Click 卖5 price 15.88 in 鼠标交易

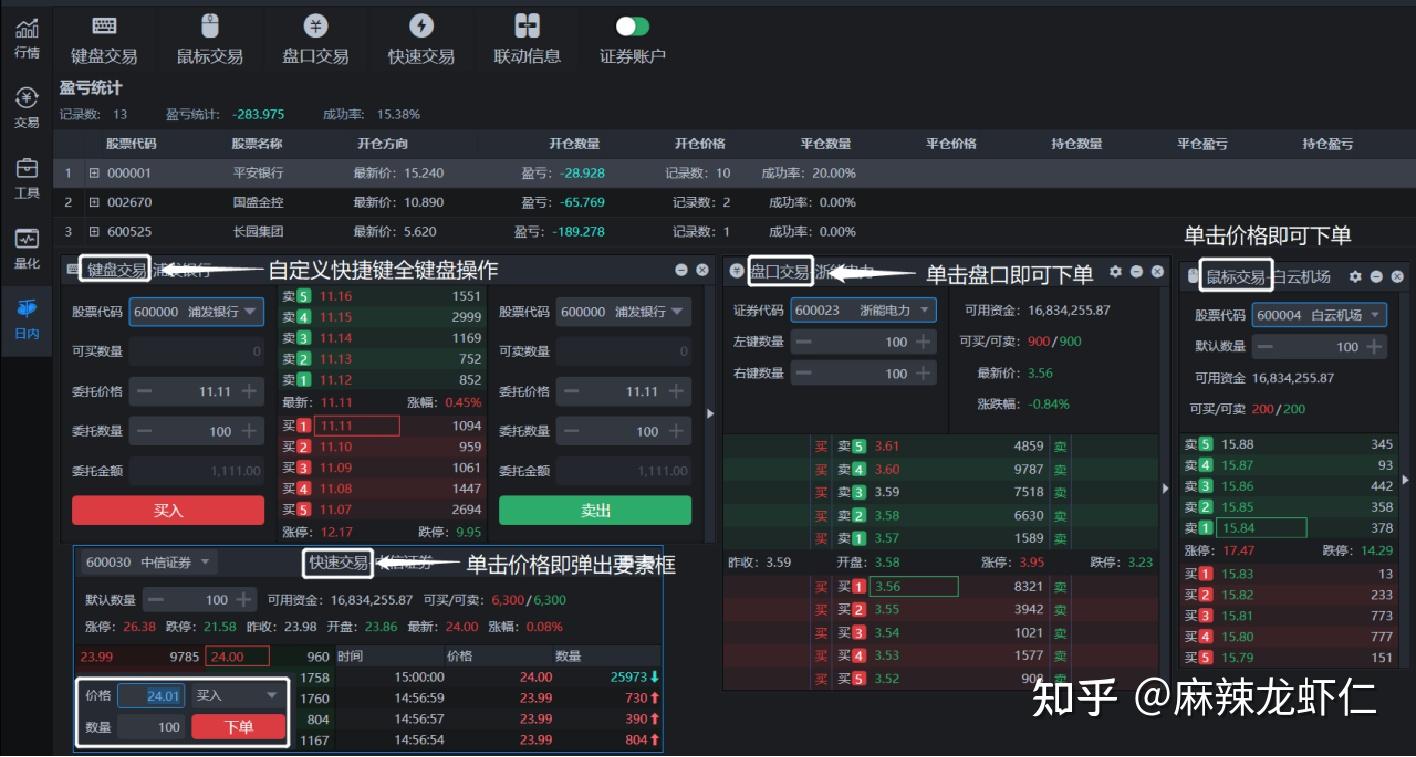click(1237, 444)
